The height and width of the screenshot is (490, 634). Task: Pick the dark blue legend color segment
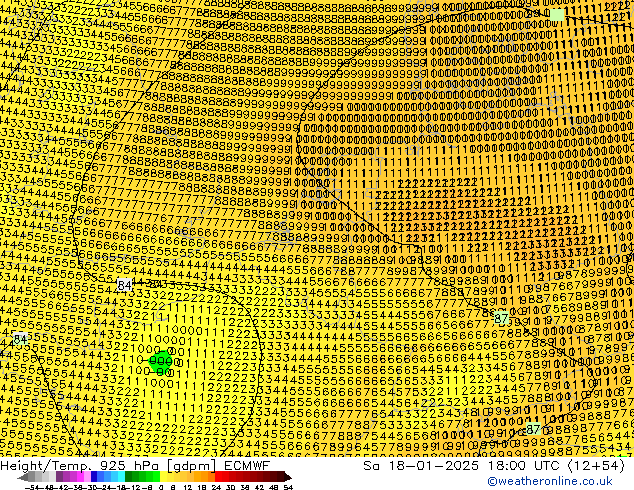94,477
